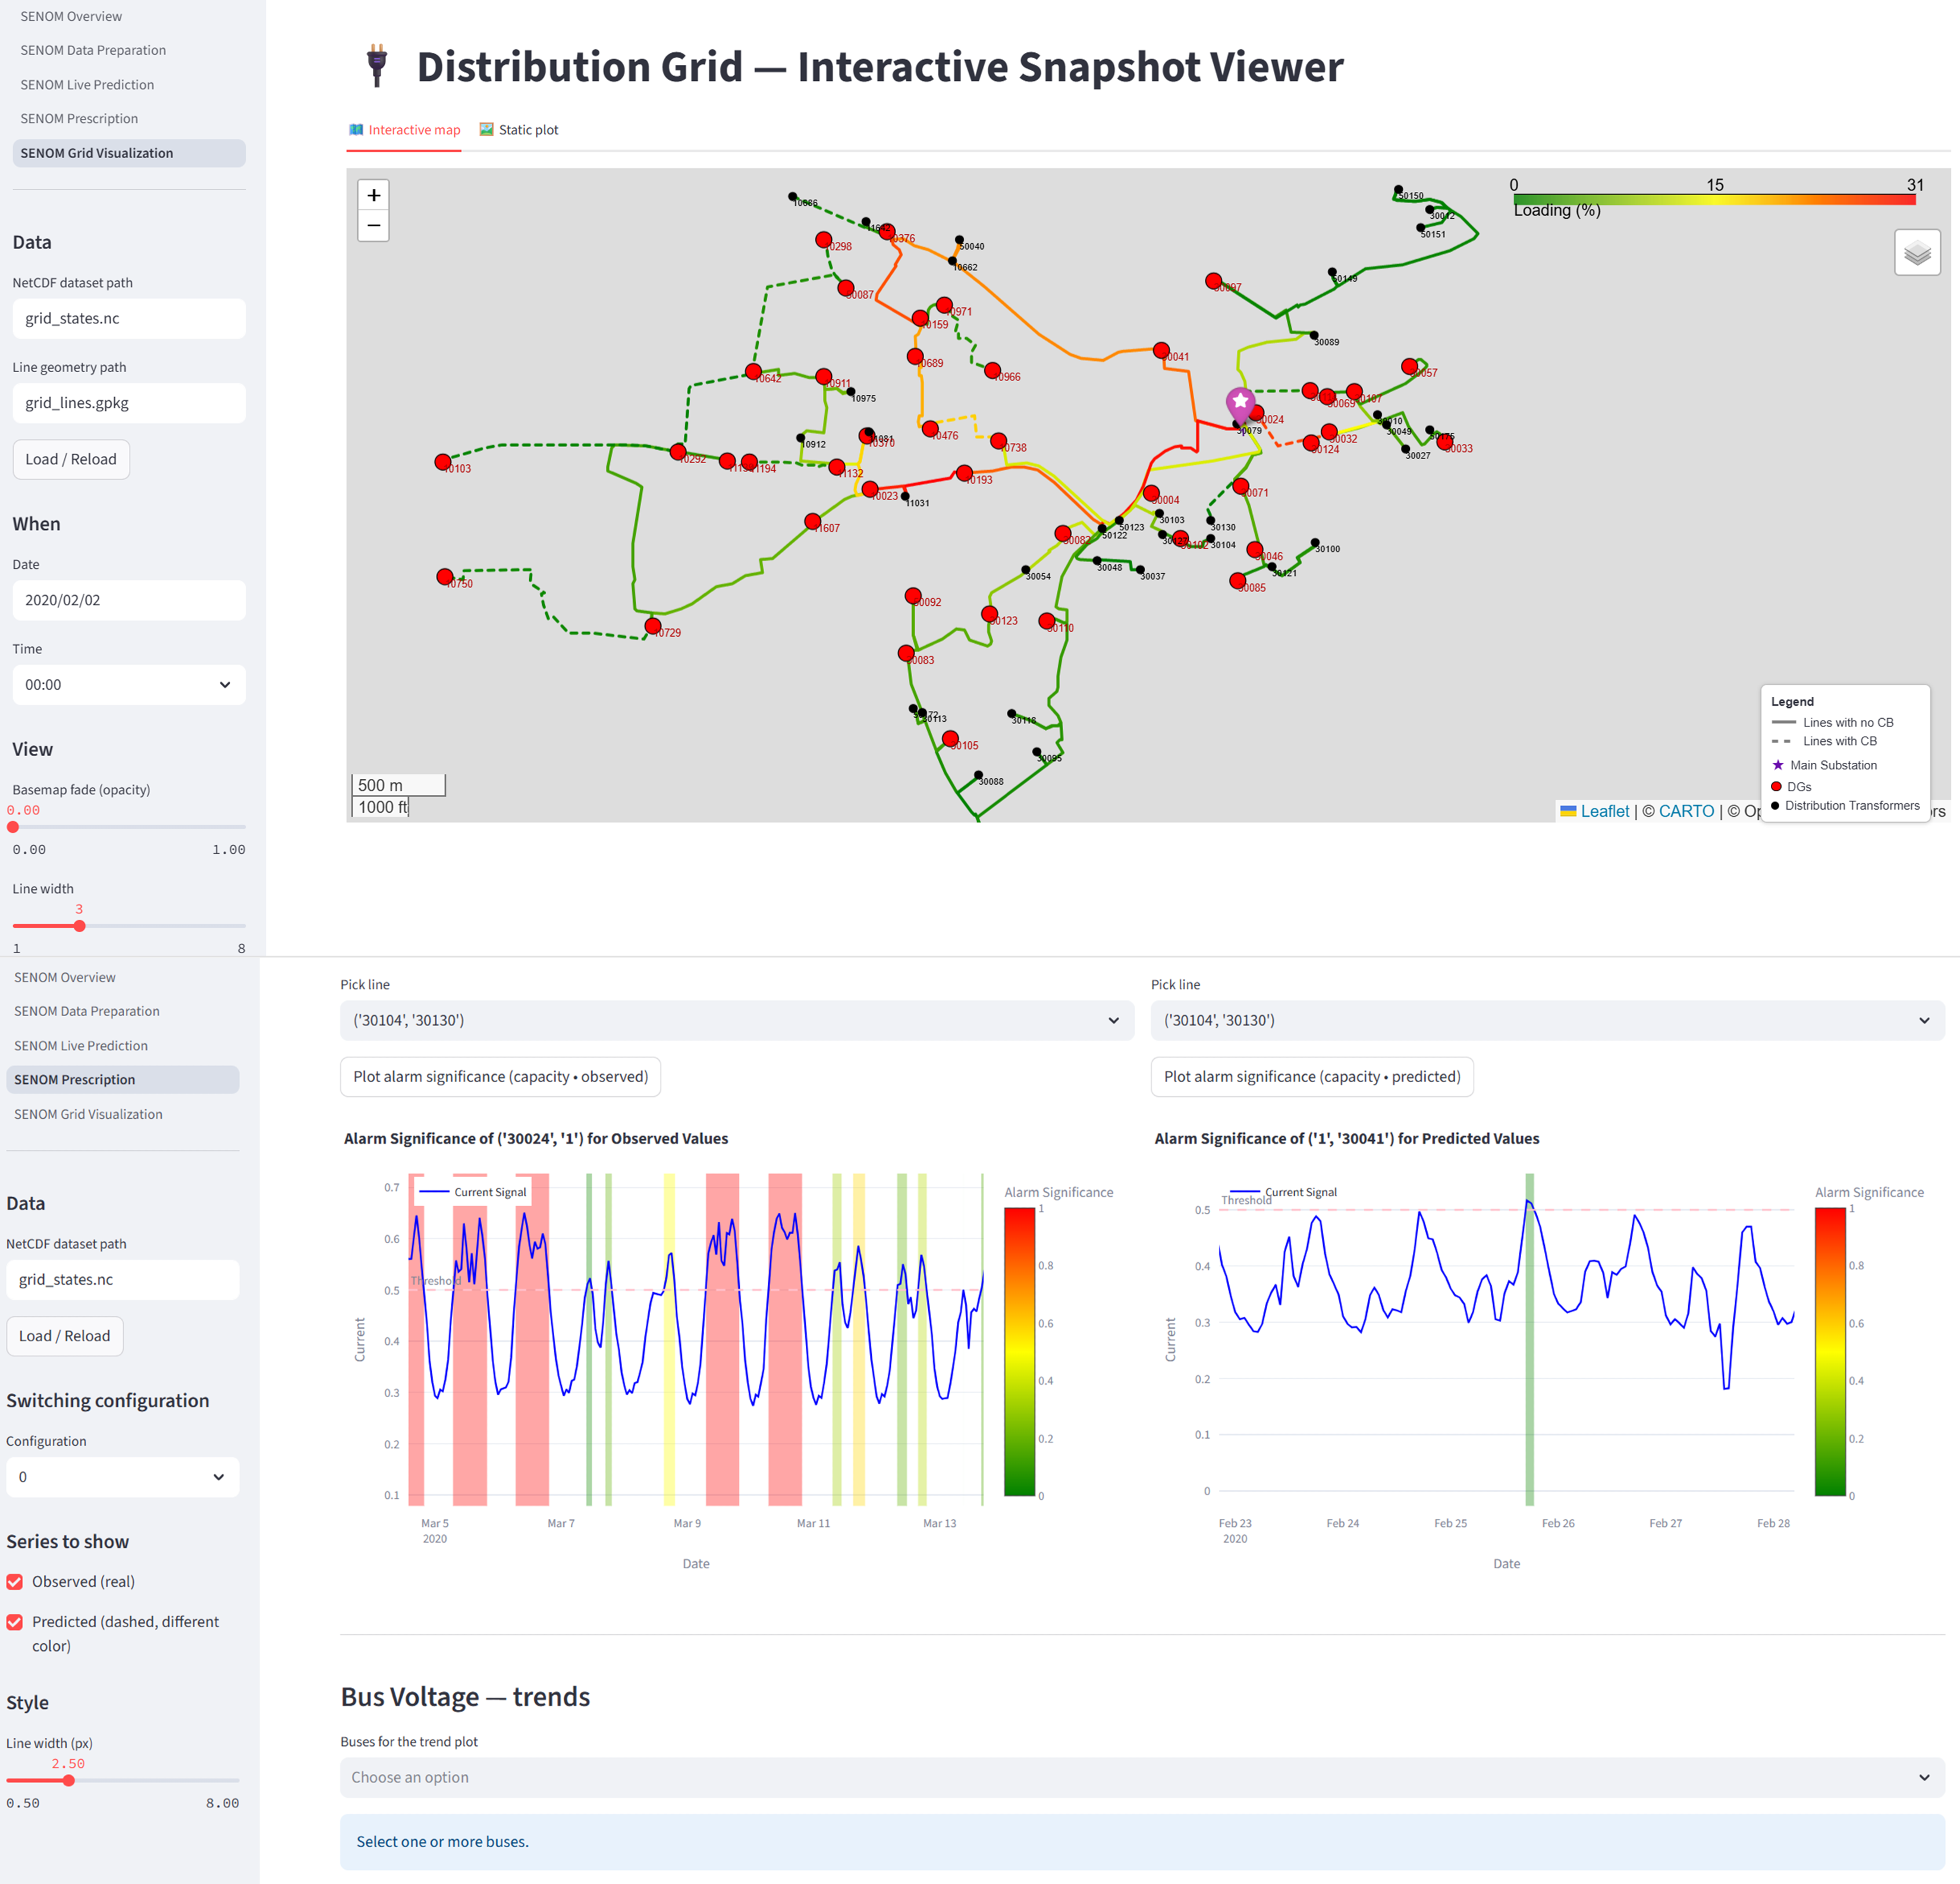The image size is (1960, 1884).
Task: Click the main substation star marker
Action: coord(1240,402)
